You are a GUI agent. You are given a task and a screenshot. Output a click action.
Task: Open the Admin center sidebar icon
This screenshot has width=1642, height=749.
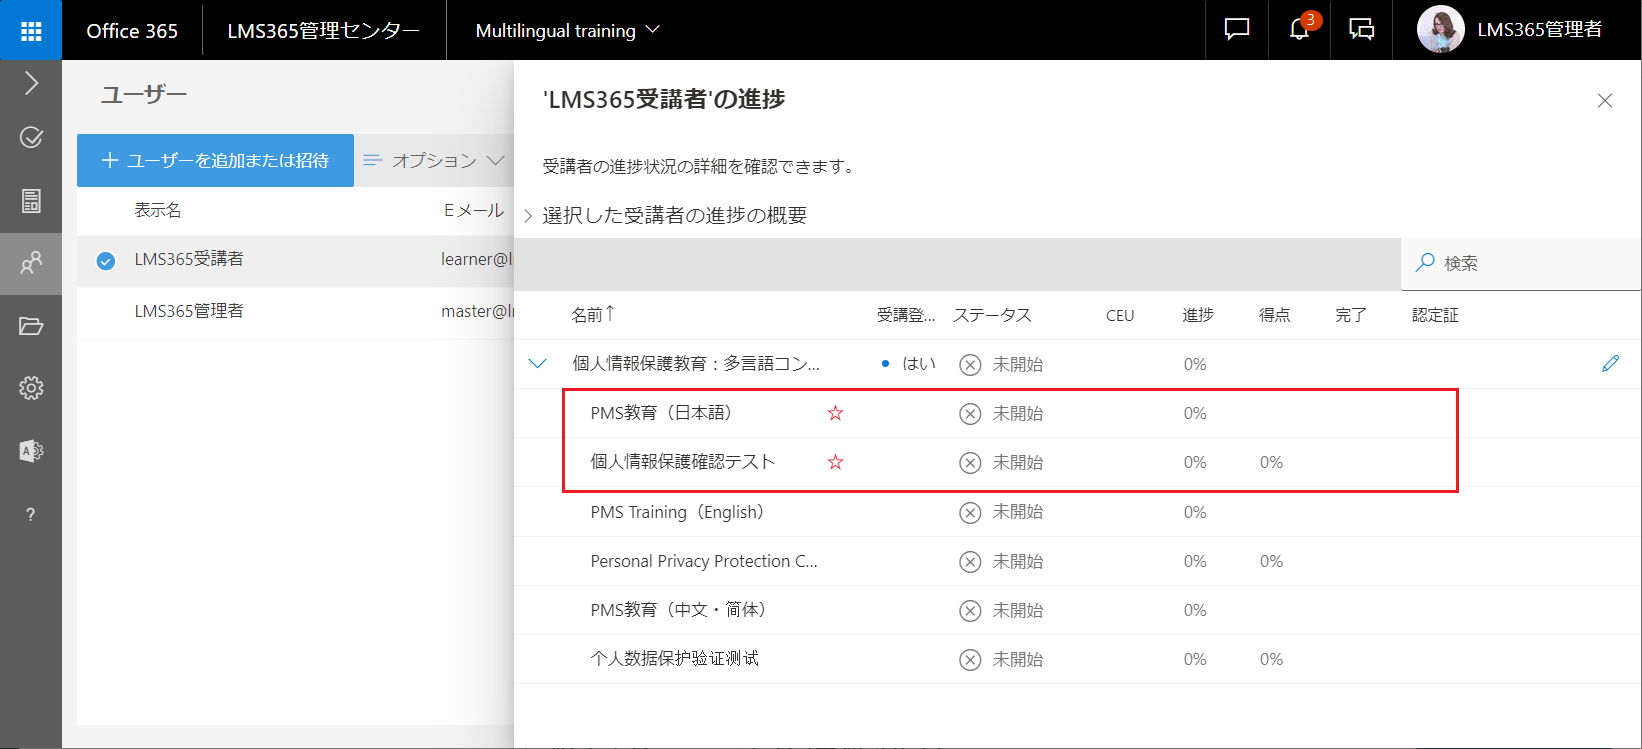coord(31,451)
